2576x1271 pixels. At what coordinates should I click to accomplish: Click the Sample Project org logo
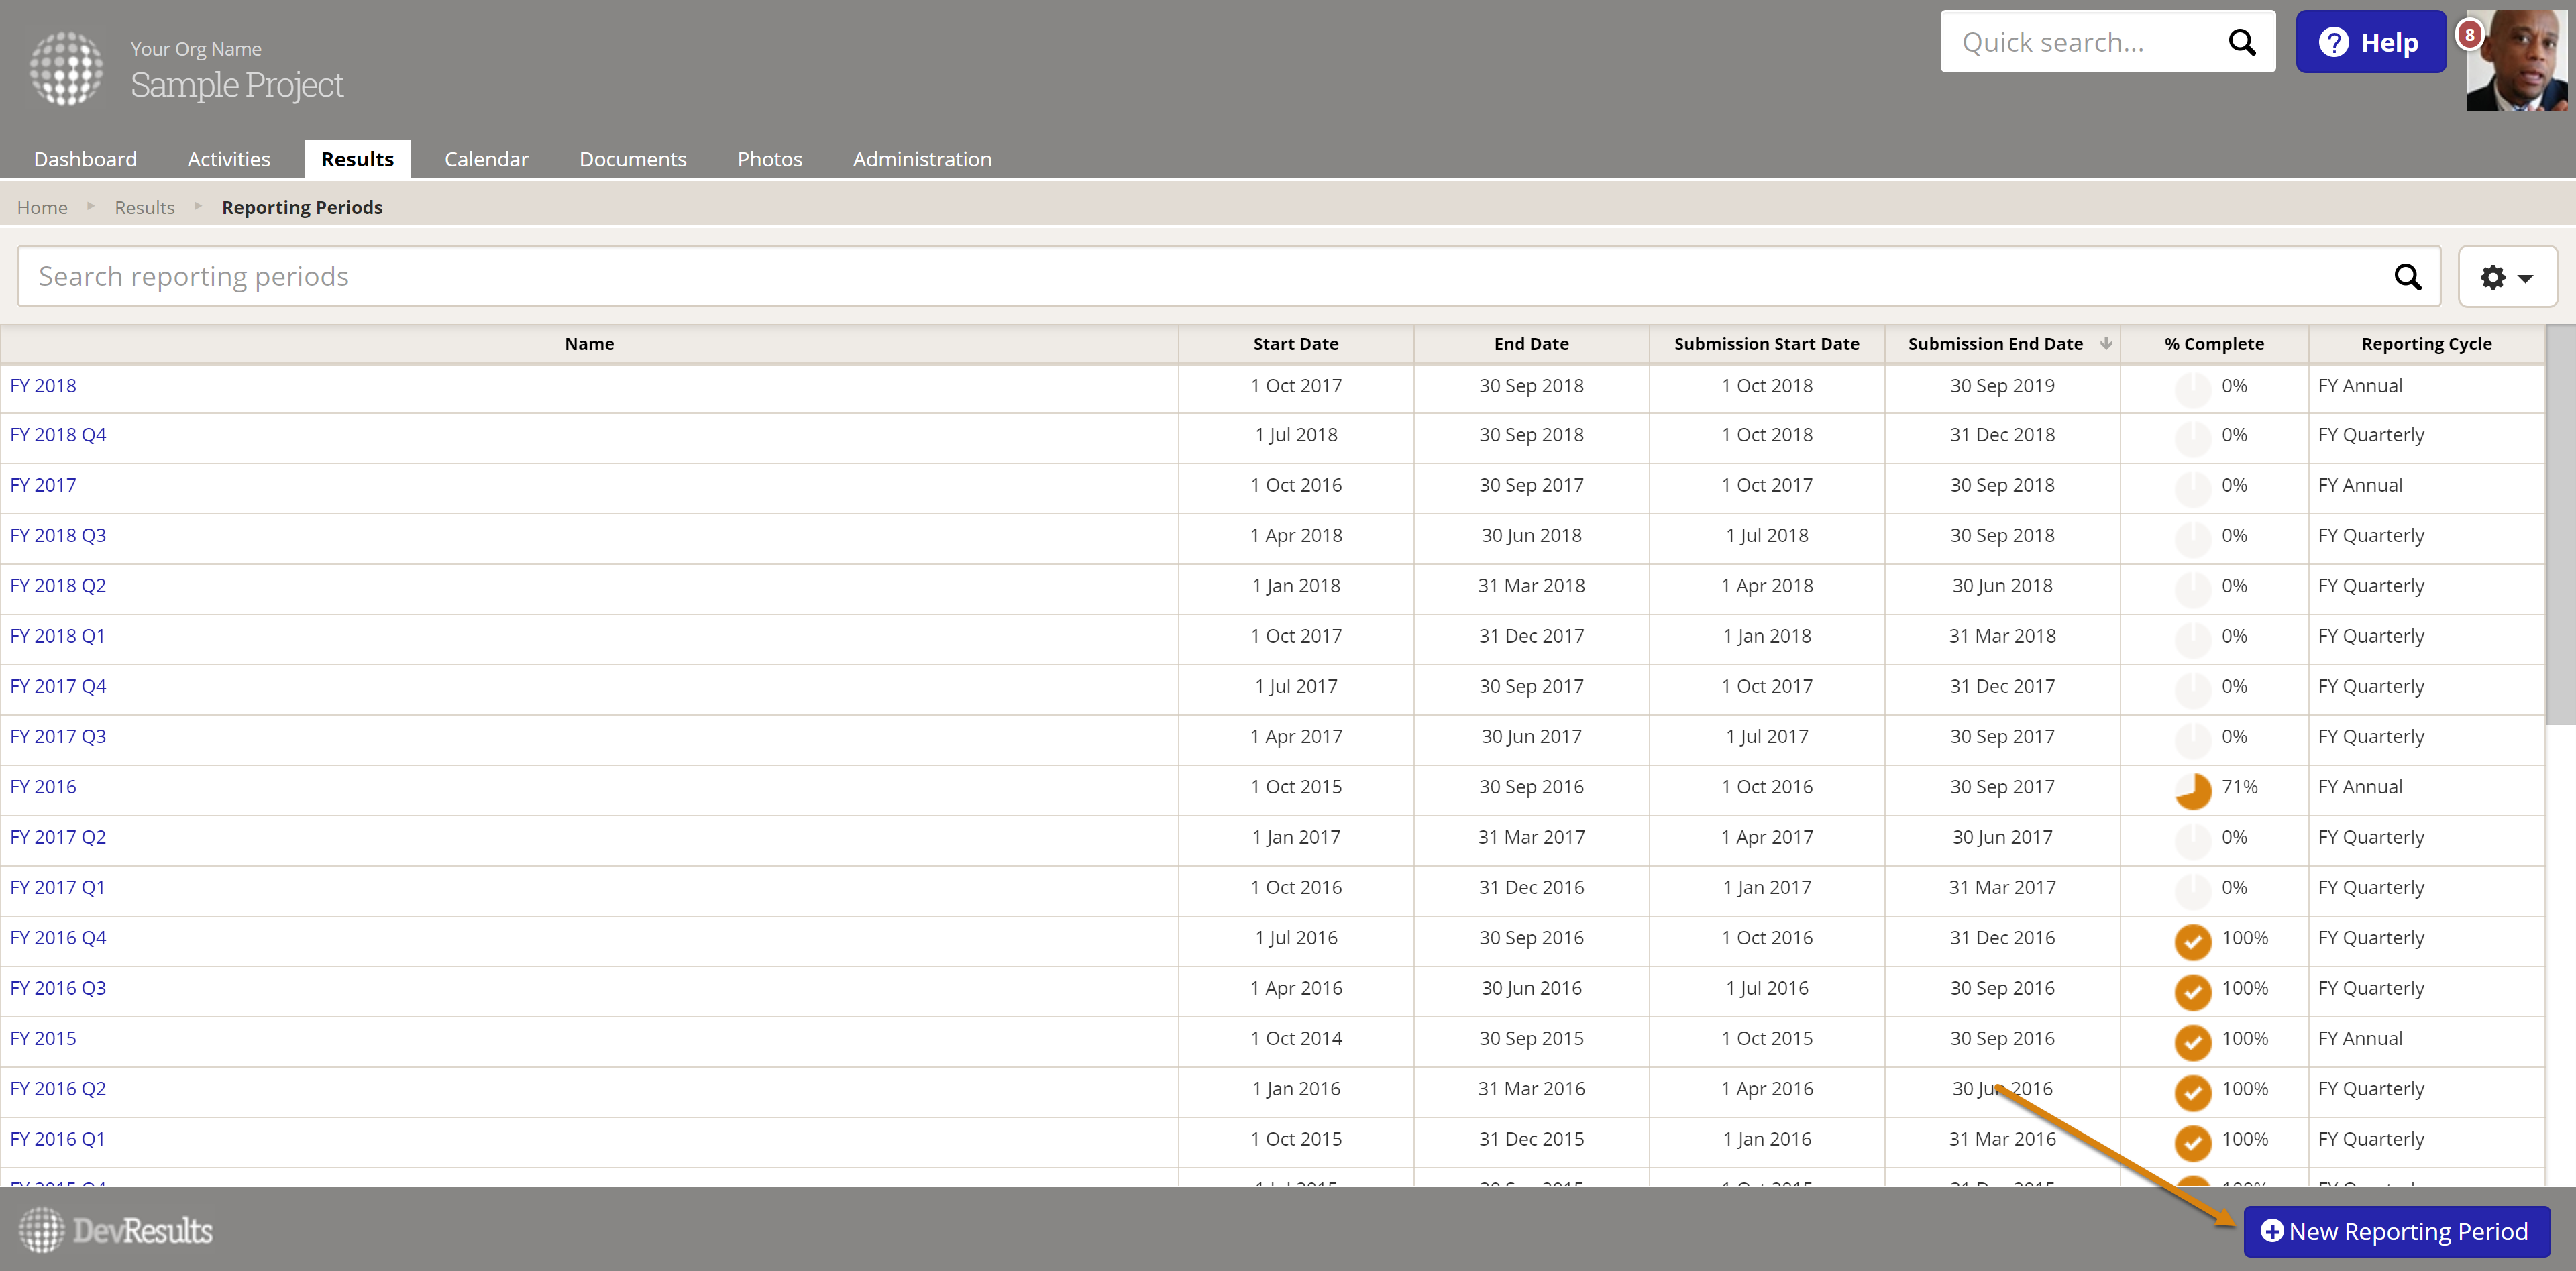click(65, 69)
